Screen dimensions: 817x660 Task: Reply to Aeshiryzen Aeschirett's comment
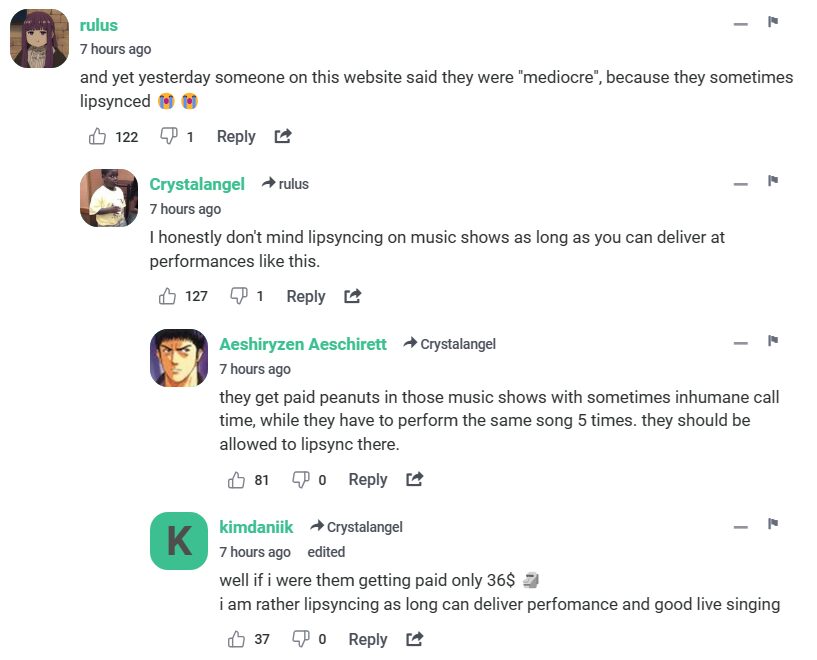point(368,480)
